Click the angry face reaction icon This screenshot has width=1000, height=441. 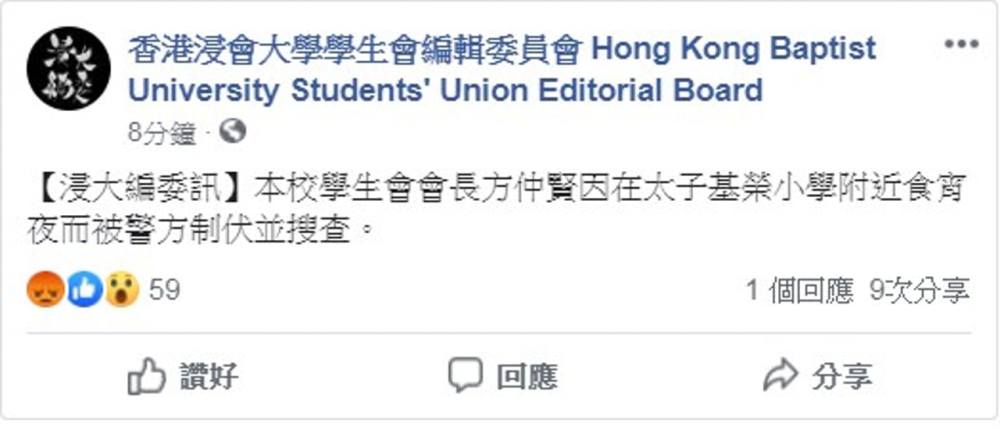(x=45, y=290)
